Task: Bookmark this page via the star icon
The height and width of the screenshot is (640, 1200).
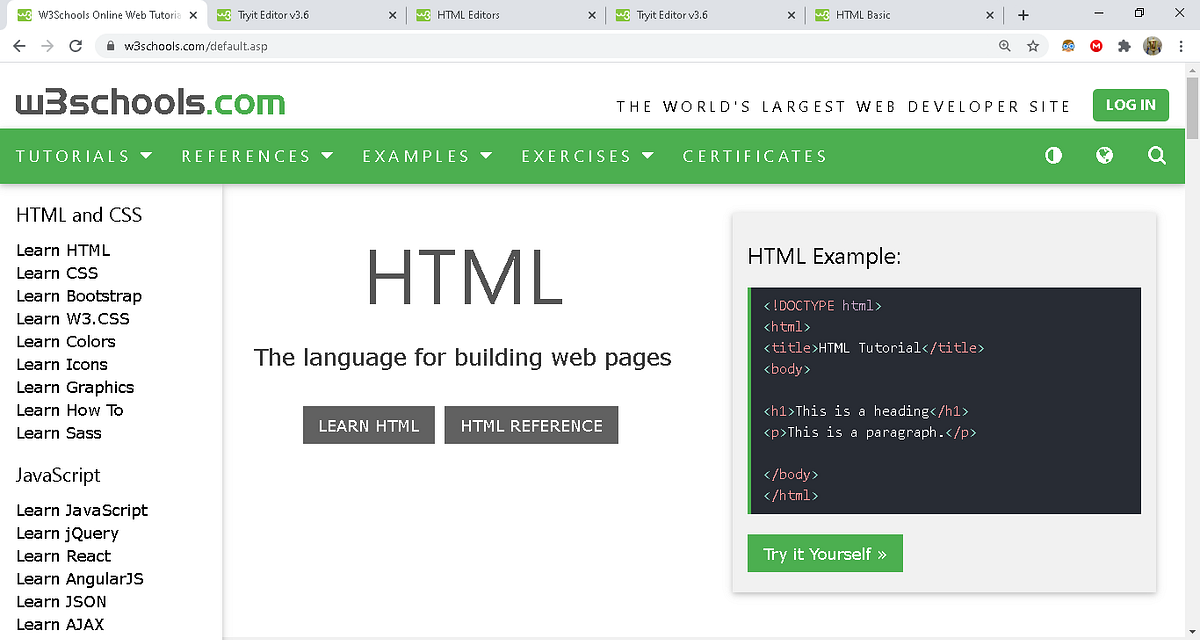Action: tap(1033, 45)
